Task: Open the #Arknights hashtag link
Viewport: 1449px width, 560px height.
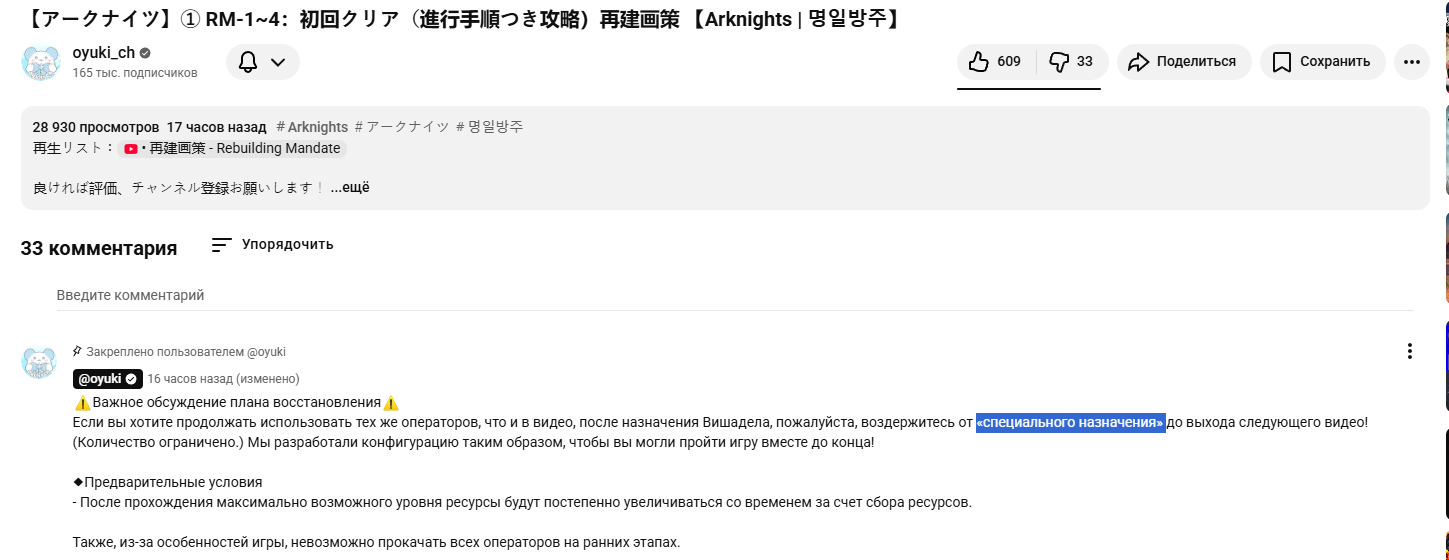Action: (x=312, y=127)
